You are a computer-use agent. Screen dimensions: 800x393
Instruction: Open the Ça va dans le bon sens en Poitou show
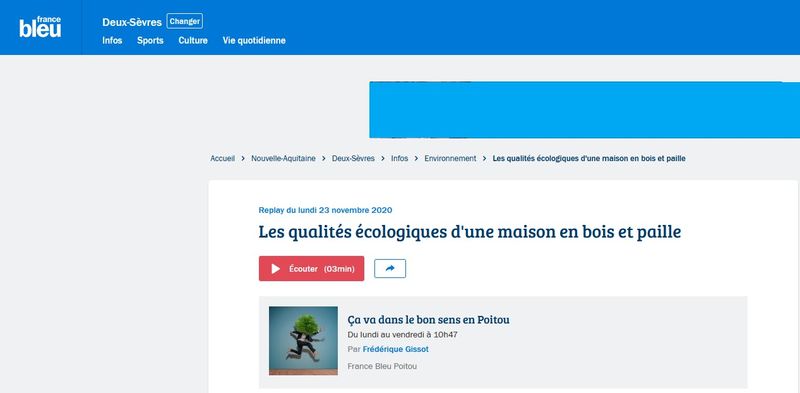pyautogui.click(x=428, y=320)
